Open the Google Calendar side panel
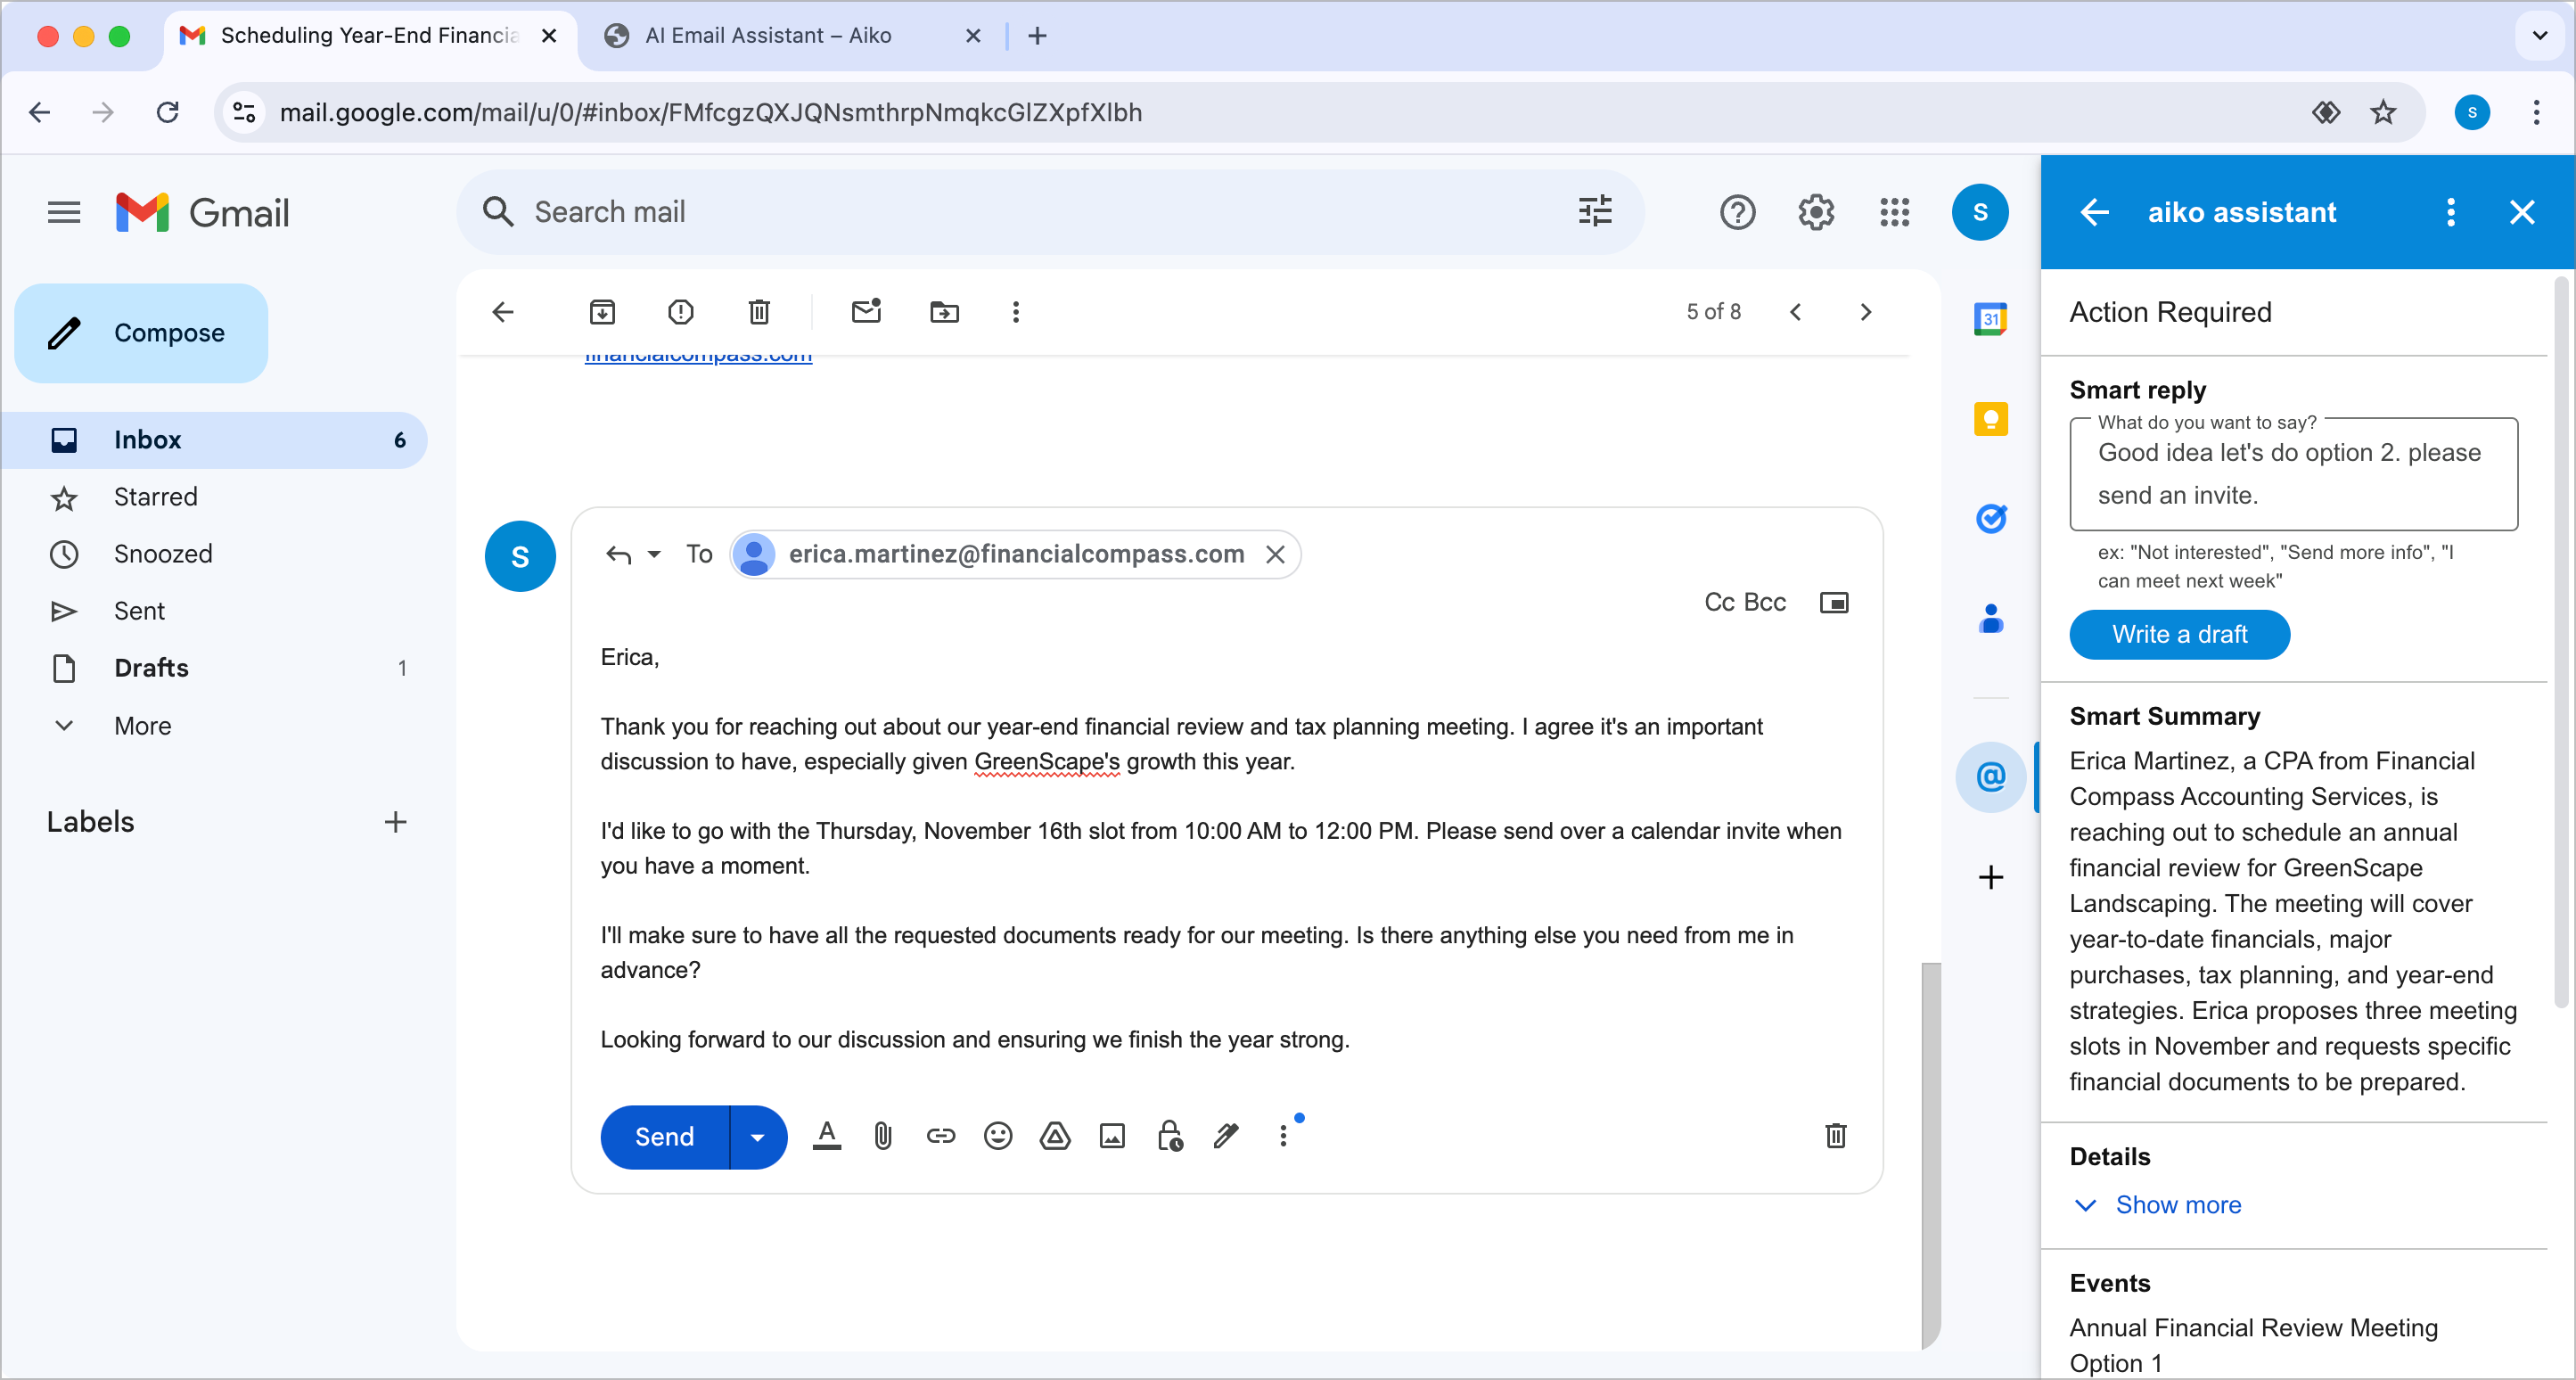2576x1380 pixels. click(1990, 318)
